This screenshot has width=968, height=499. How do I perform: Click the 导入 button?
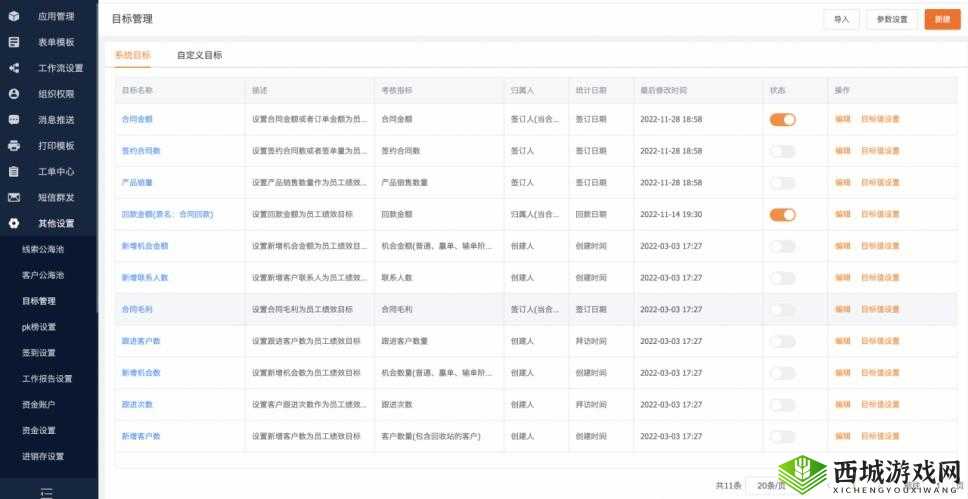841,19
